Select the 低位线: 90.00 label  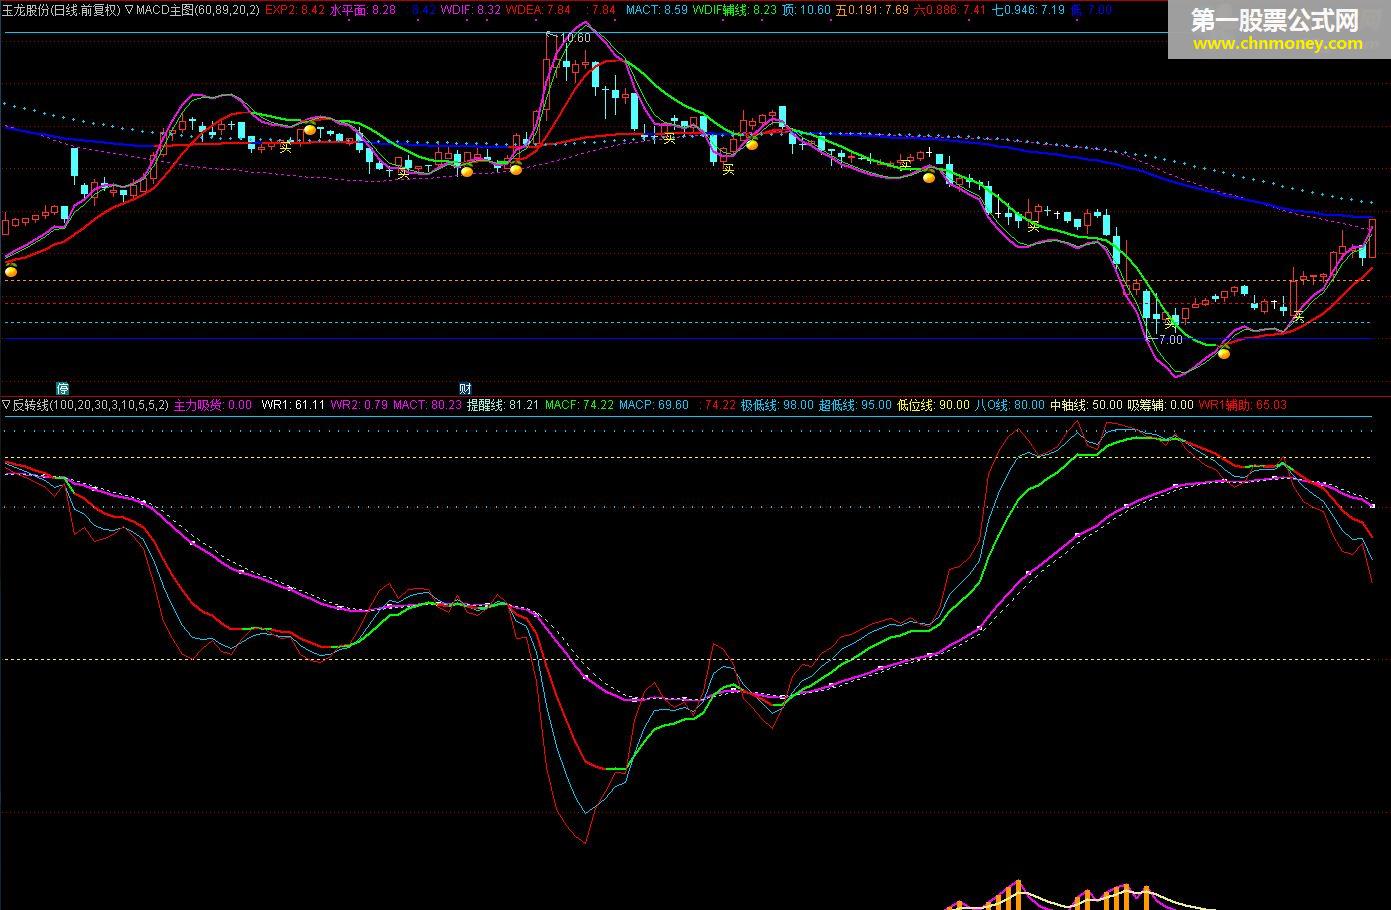click(933, 405)
